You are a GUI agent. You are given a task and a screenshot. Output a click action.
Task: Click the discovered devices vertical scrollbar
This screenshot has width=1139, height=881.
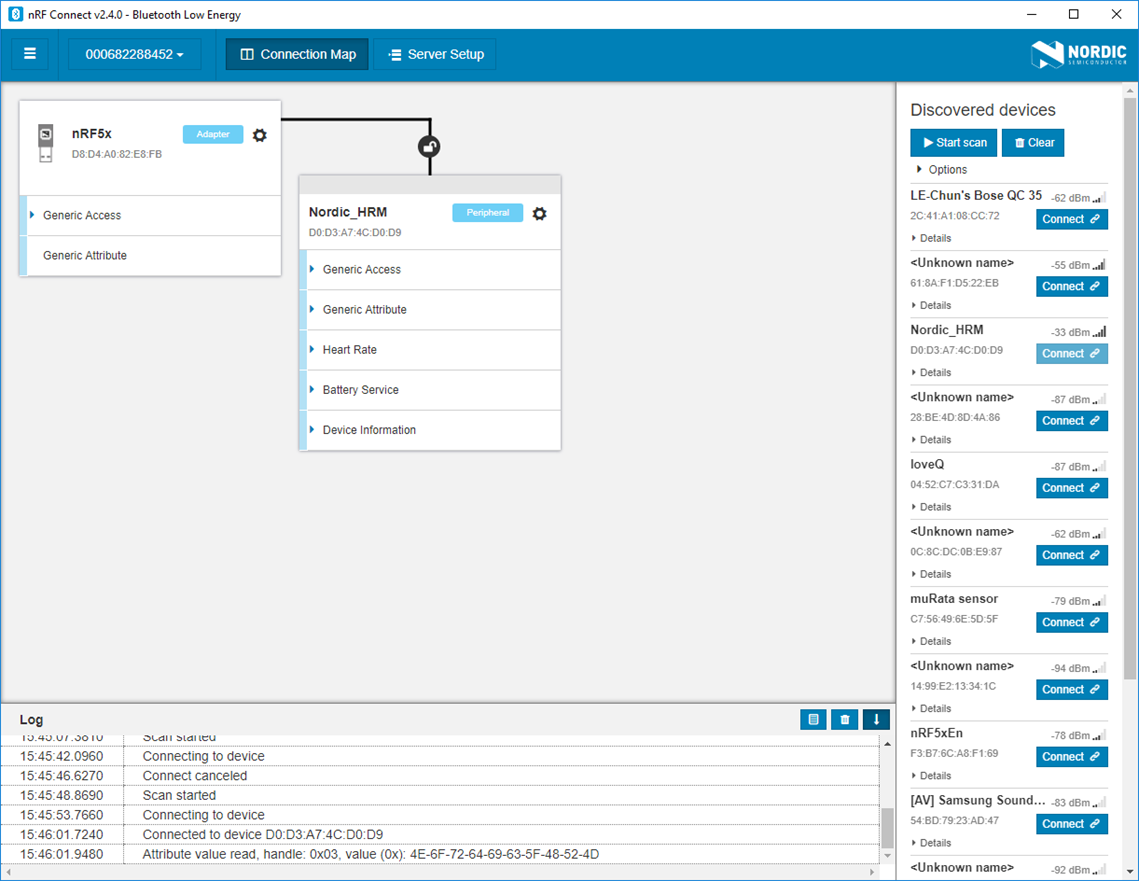1130,389
